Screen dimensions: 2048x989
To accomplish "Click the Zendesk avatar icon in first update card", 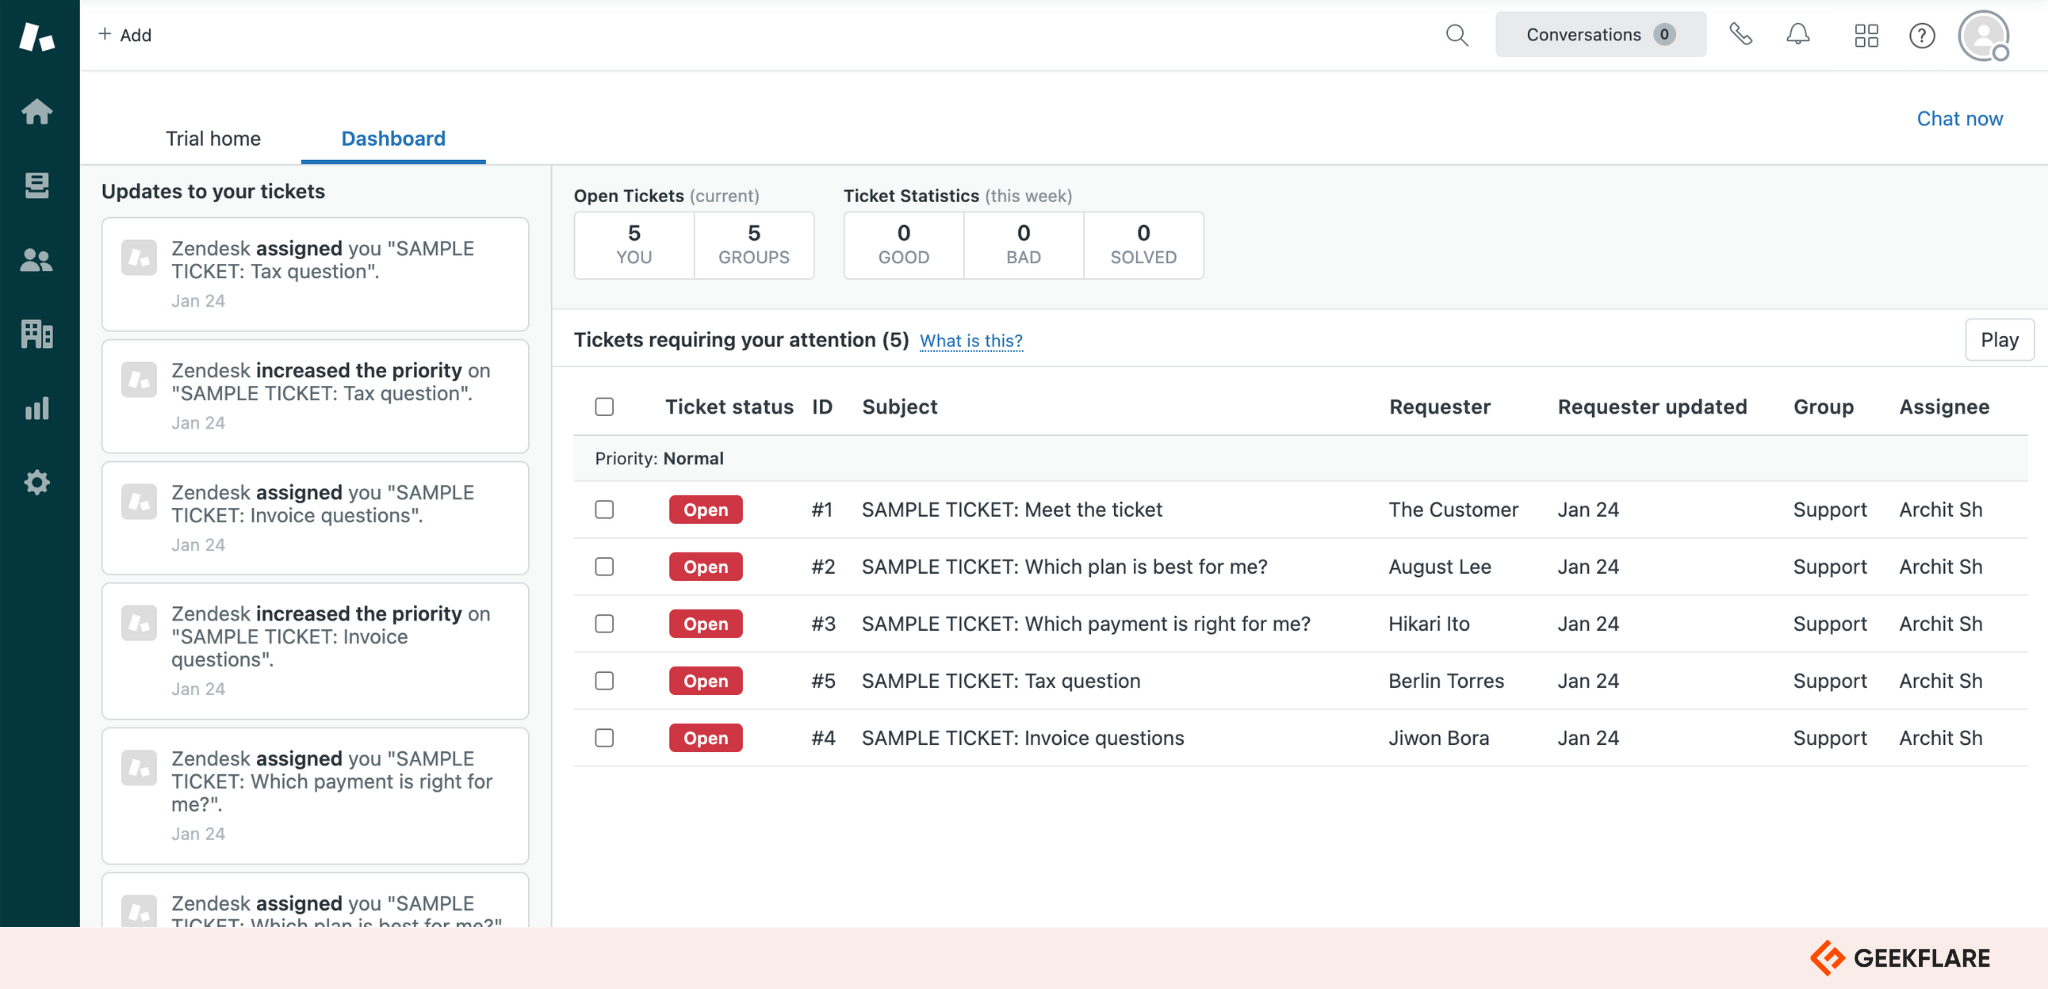I will pos(139,257).
